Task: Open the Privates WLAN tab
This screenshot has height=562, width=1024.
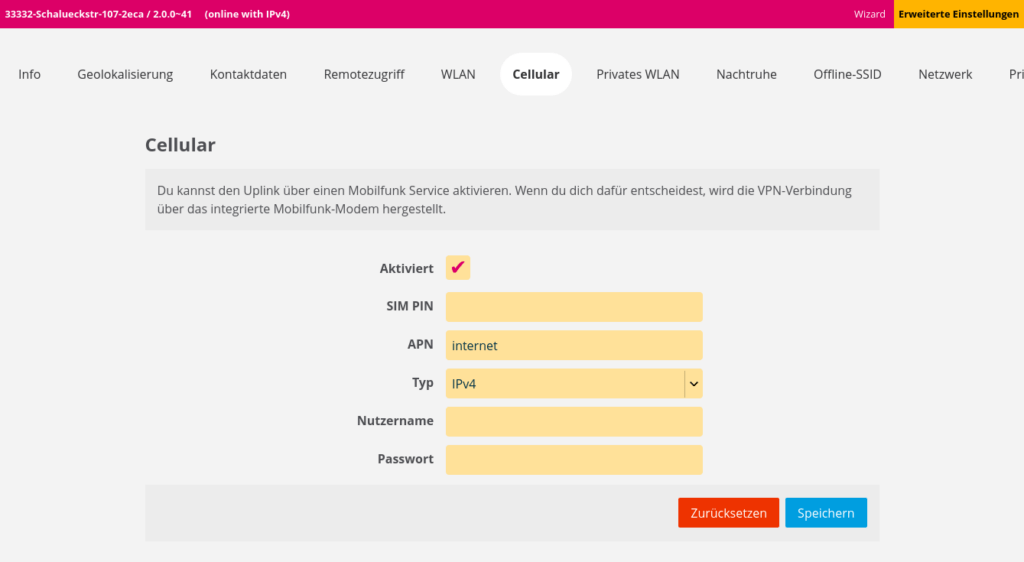Action: coord(638,74)
